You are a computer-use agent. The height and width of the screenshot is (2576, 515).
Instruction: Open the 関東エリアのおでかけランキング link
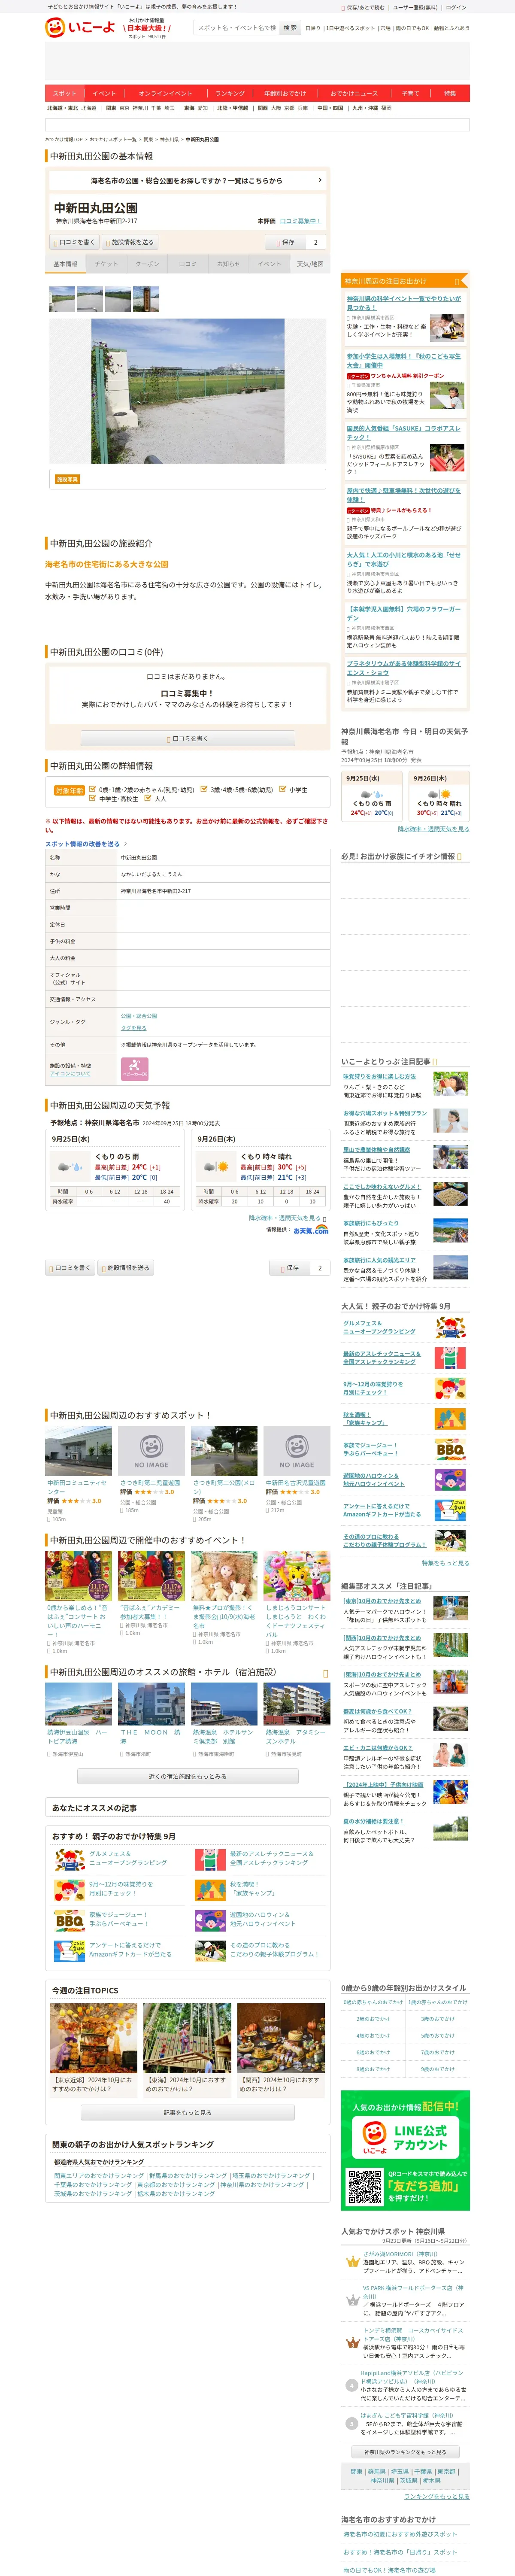(x=99, y=2176)
